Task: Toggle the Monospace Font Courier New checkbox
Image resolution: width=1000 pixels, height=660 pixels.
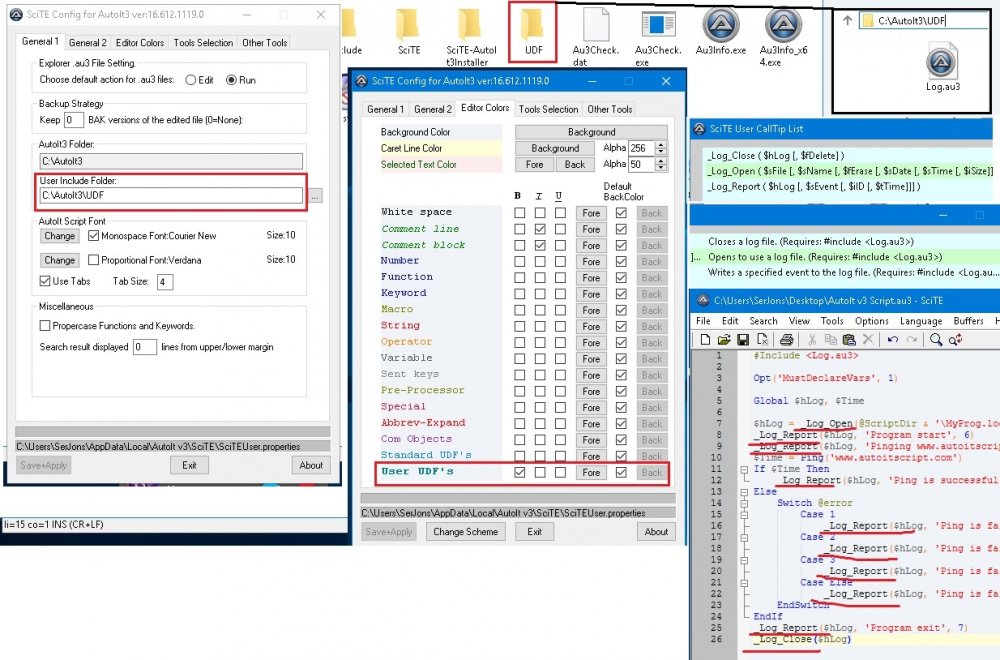Action: point(94,236)
